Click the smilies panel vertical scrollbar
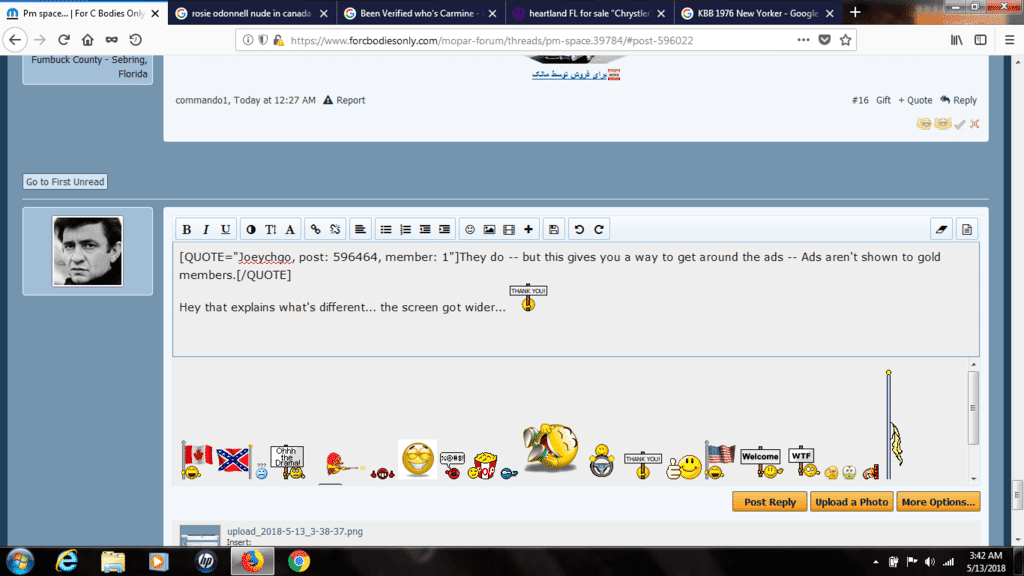The image size is (1024, 576). pos(973,408)
